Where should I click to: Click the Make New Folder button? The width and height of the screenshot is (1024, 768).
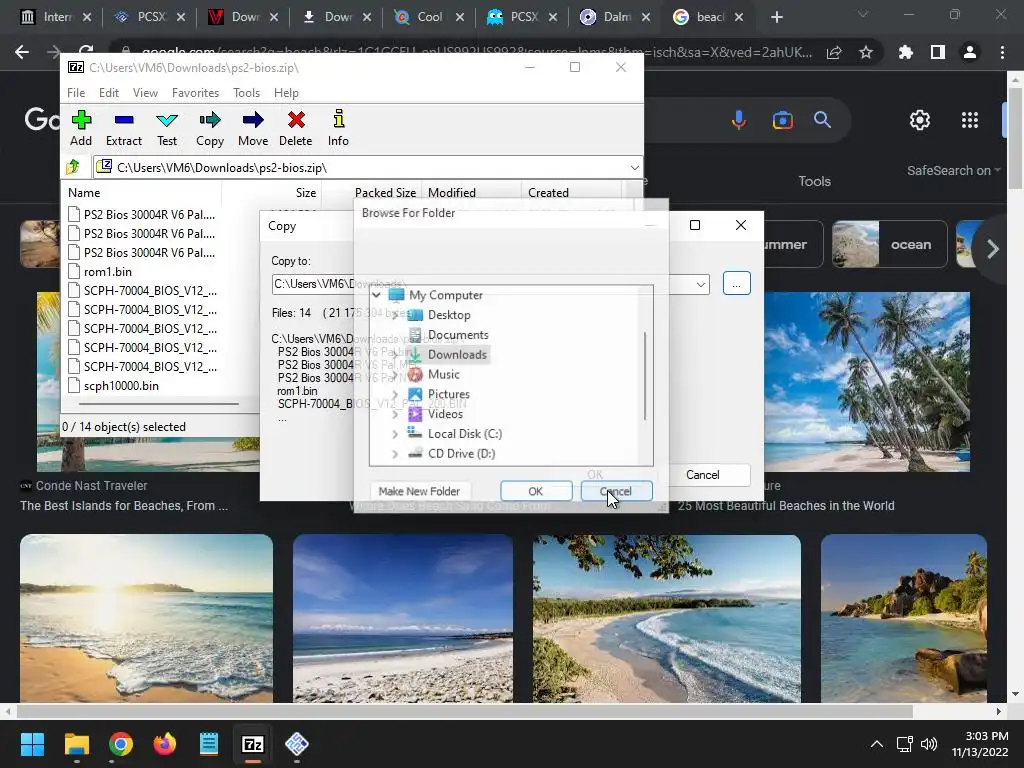[x=419, y=491]
